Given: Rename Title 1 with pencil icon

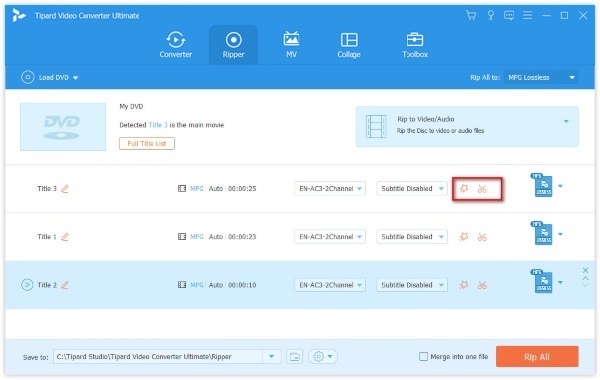Looking at the screenshot, I should coord(65,237).
